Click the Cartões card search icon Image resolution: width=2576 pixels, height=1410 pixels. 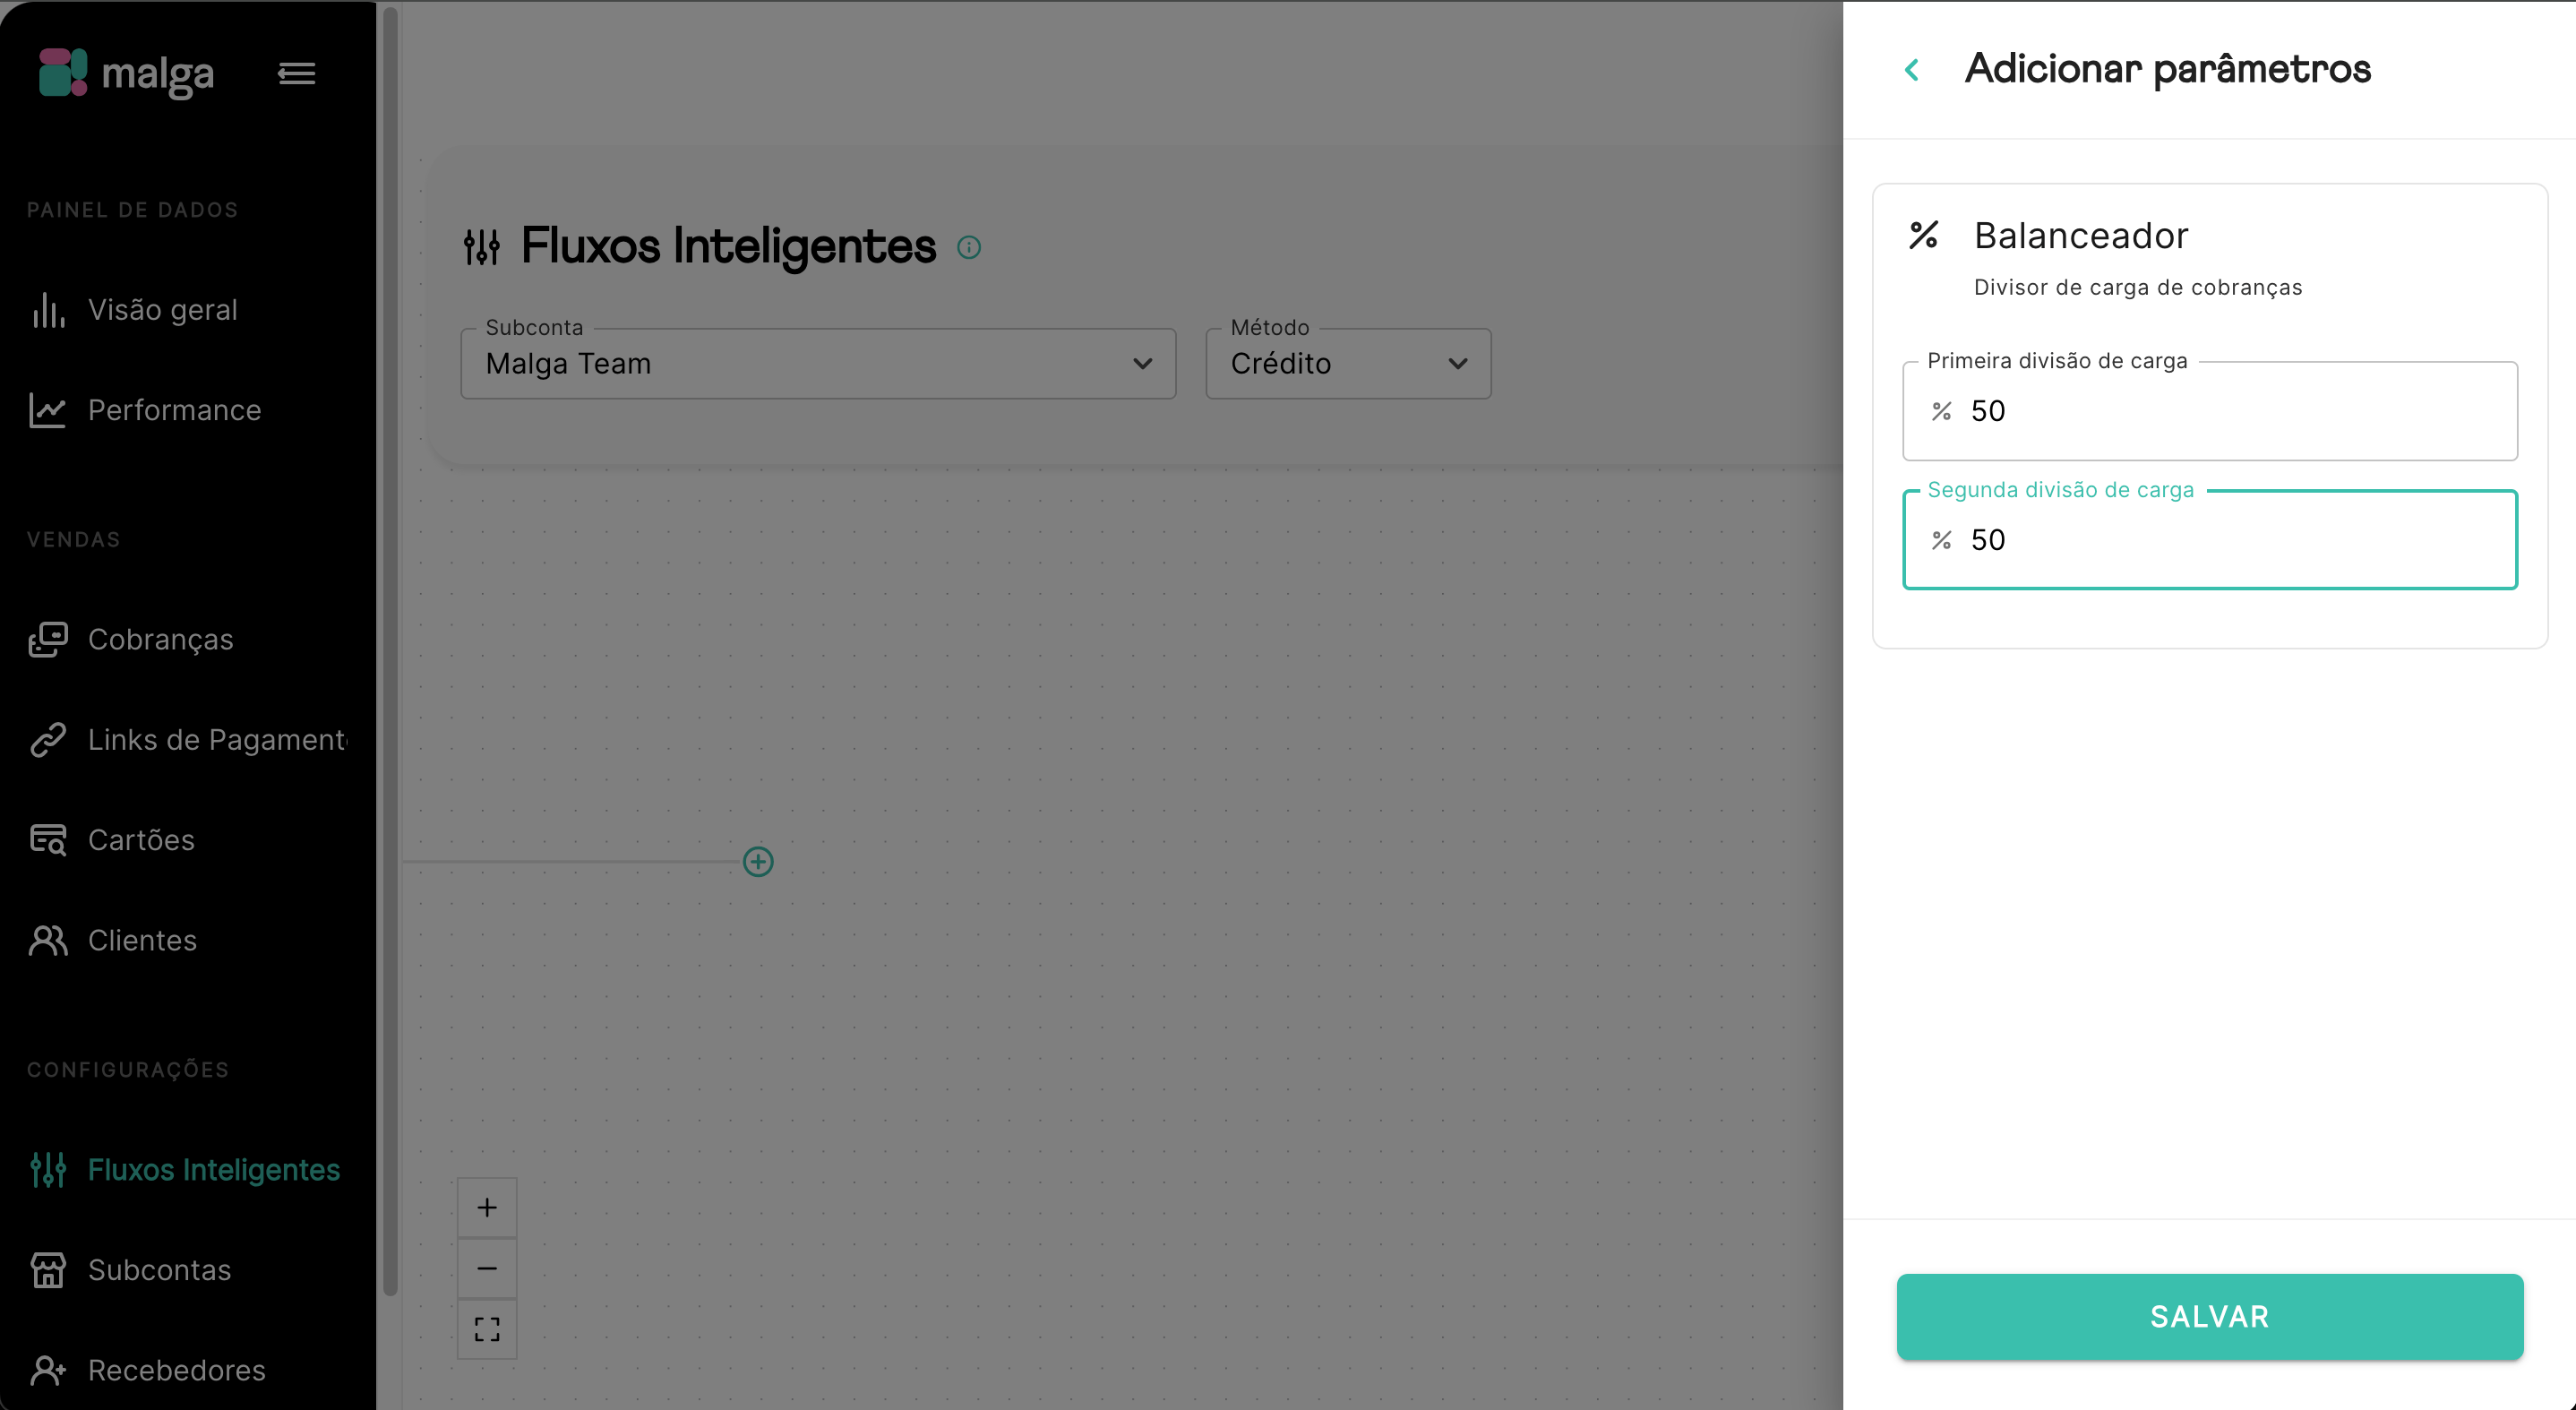pos(48,840)
